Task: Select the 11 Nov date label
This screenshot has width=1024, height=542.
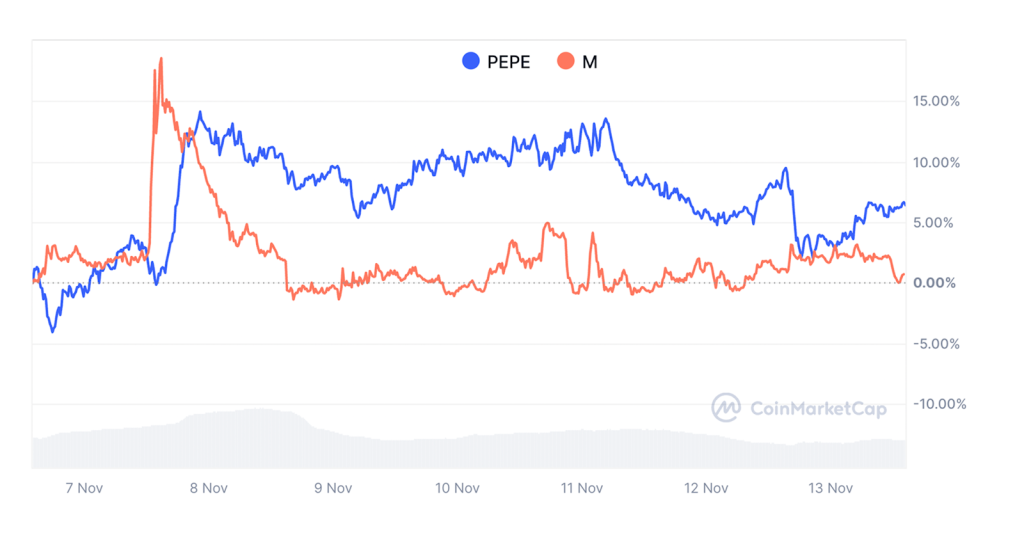Action: point(580,489)
